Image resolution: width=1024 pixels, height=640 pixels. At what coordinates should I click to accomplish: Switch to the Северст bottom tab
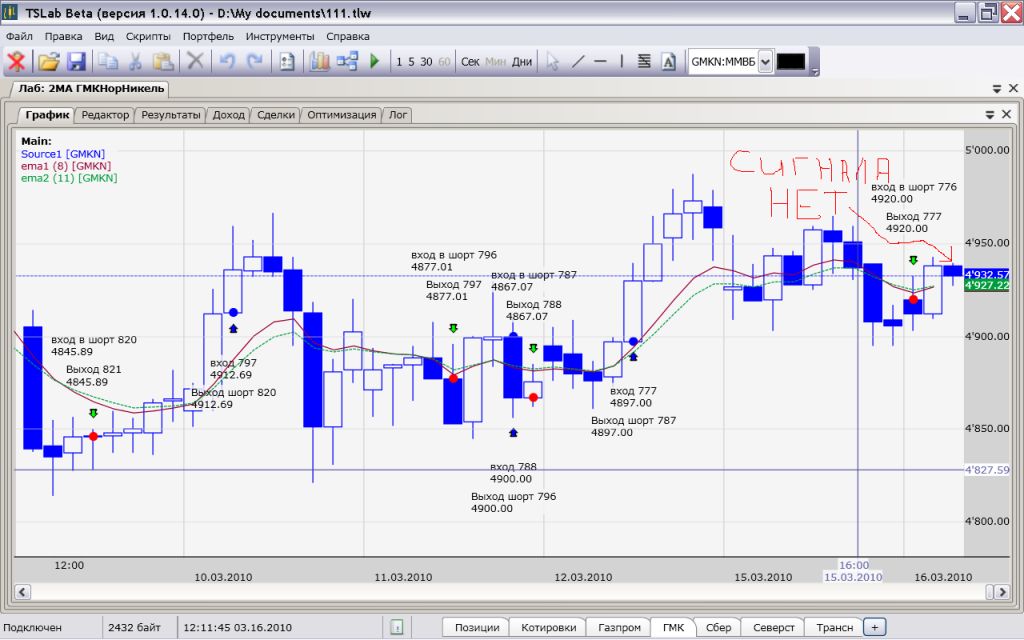click(774, 628)
